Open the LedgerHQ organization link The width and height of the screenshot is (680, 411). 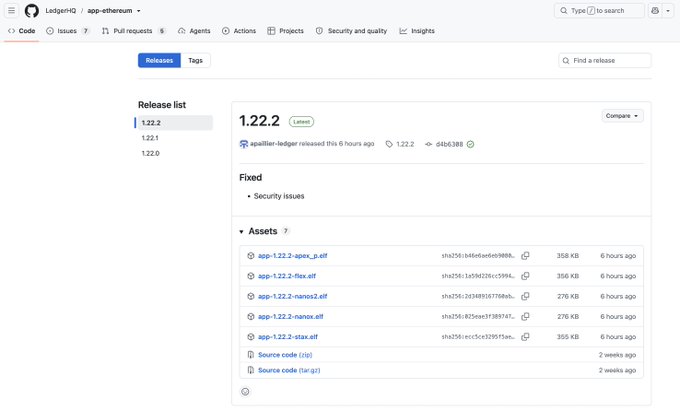[x=61, y=10]
